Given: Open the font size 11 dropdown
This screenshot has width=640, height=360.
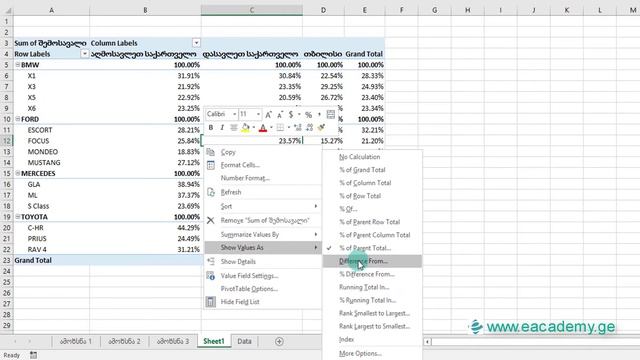Looking at the screenshot, I should click(x=258, y=114).
